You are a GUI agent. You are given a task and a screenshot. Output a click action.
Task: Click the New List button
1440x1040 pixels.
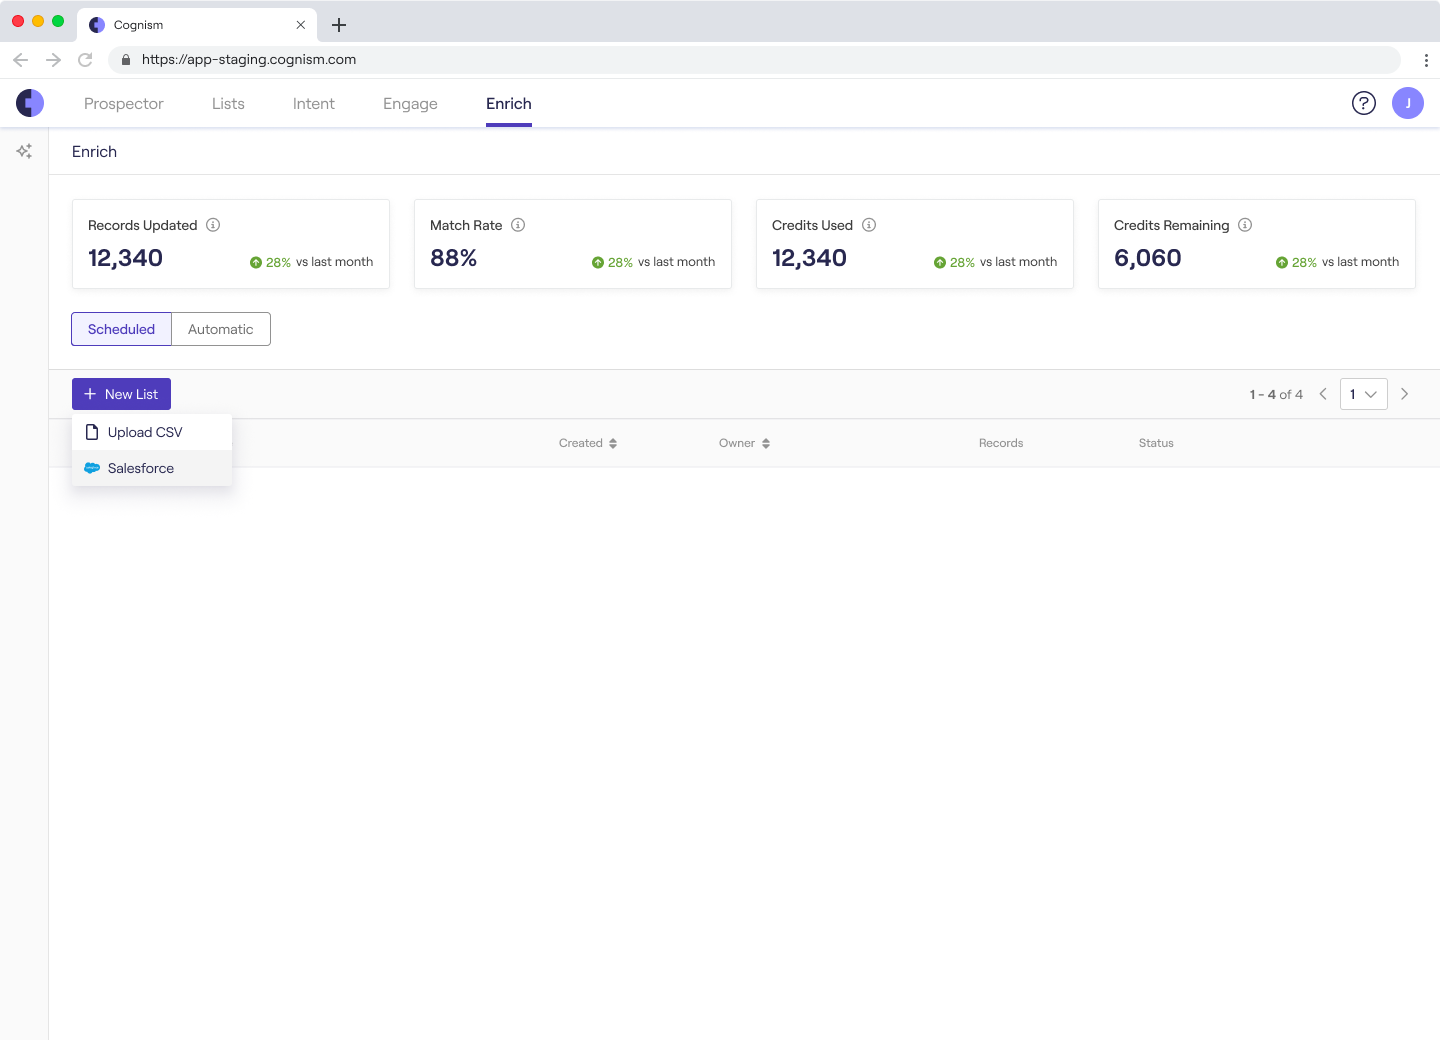point(121,394)
